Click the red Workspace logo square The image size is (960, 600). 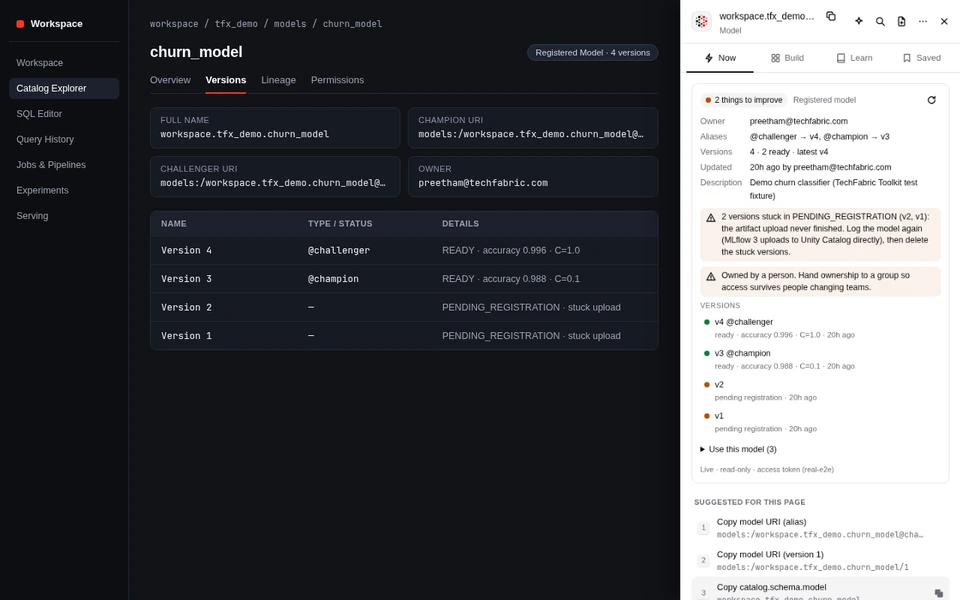pos(20,24)
